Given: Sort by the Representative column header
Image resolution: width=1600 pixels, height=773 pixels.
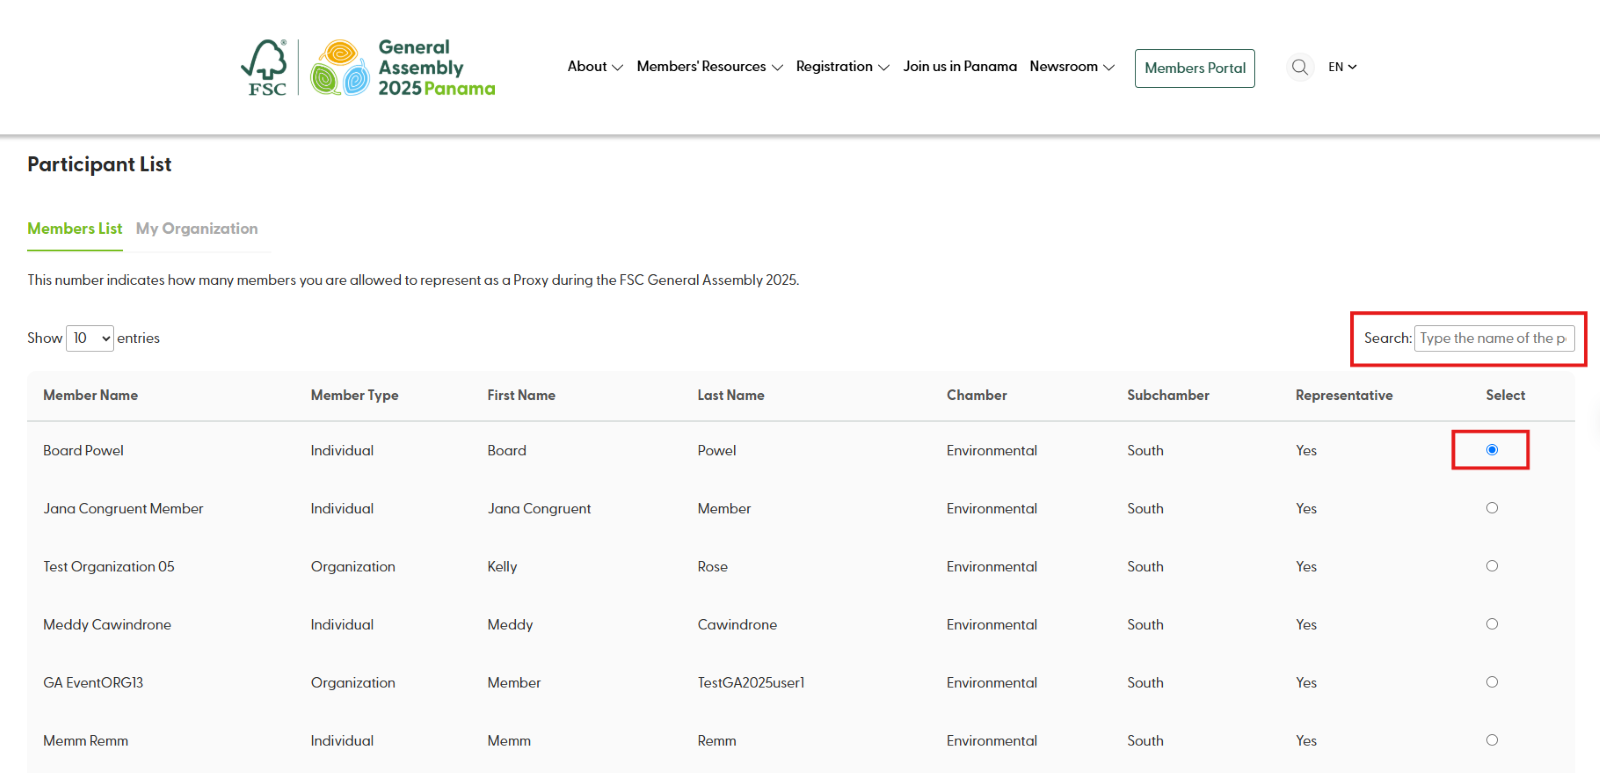Looking at the screenshot, I should 1344,395.
